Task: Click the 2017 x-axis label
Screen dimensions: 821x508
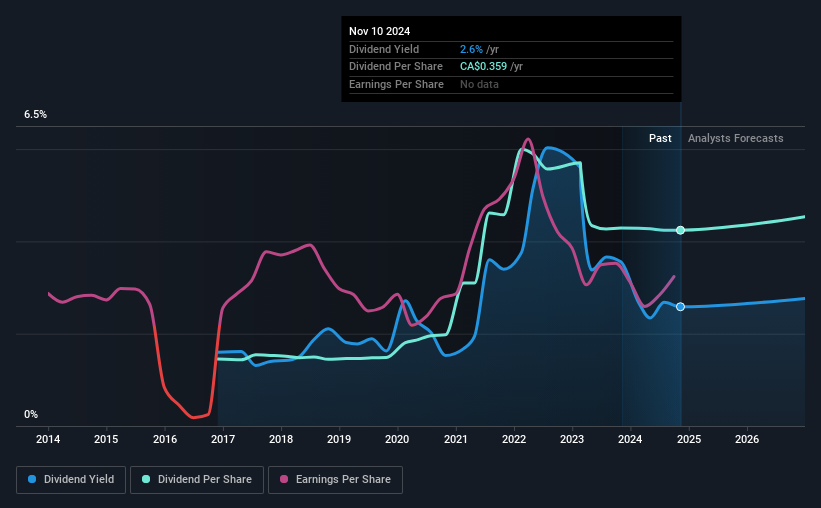Action: (x=223, y=439)
